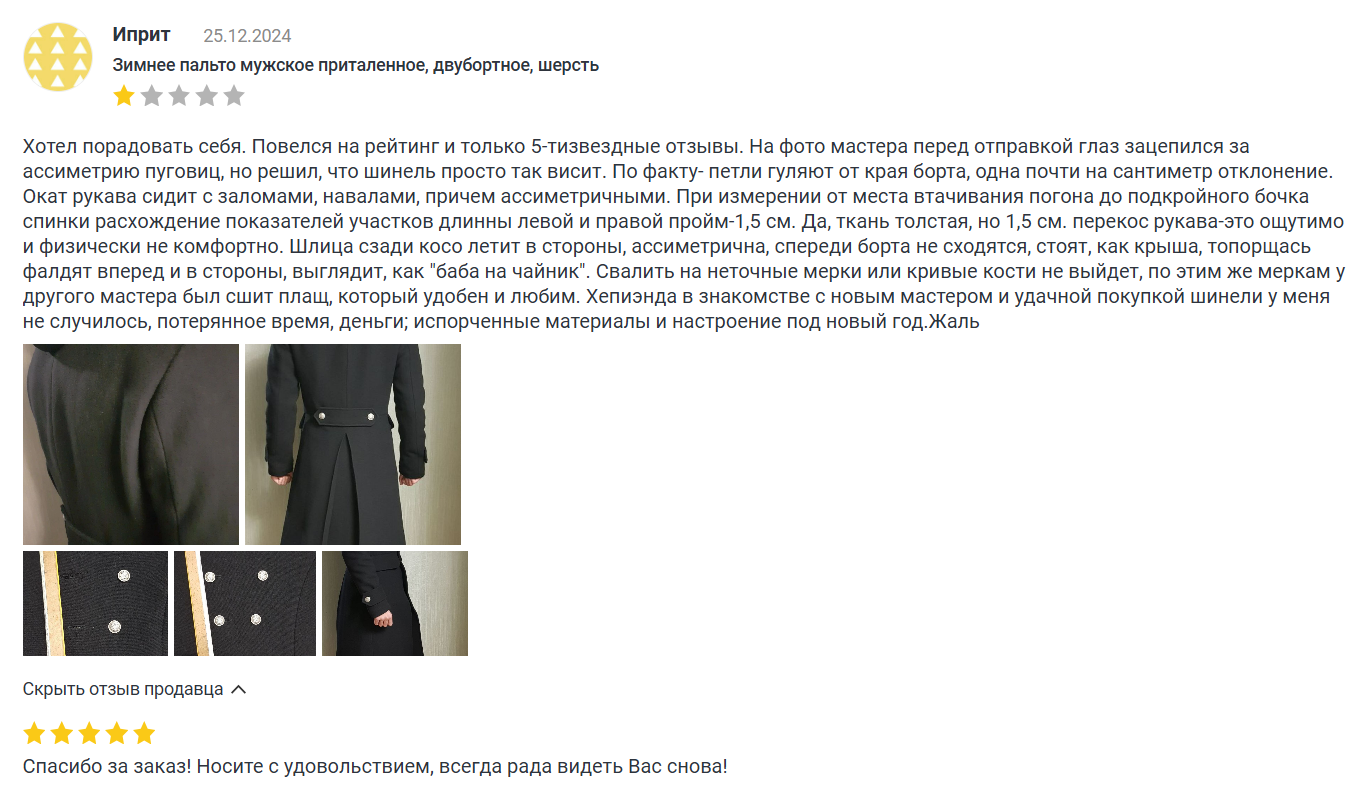The width and height of the screenshot is (1356, 791).
Task: Click the review date 25.12.2024
Action: pos(247,36)
